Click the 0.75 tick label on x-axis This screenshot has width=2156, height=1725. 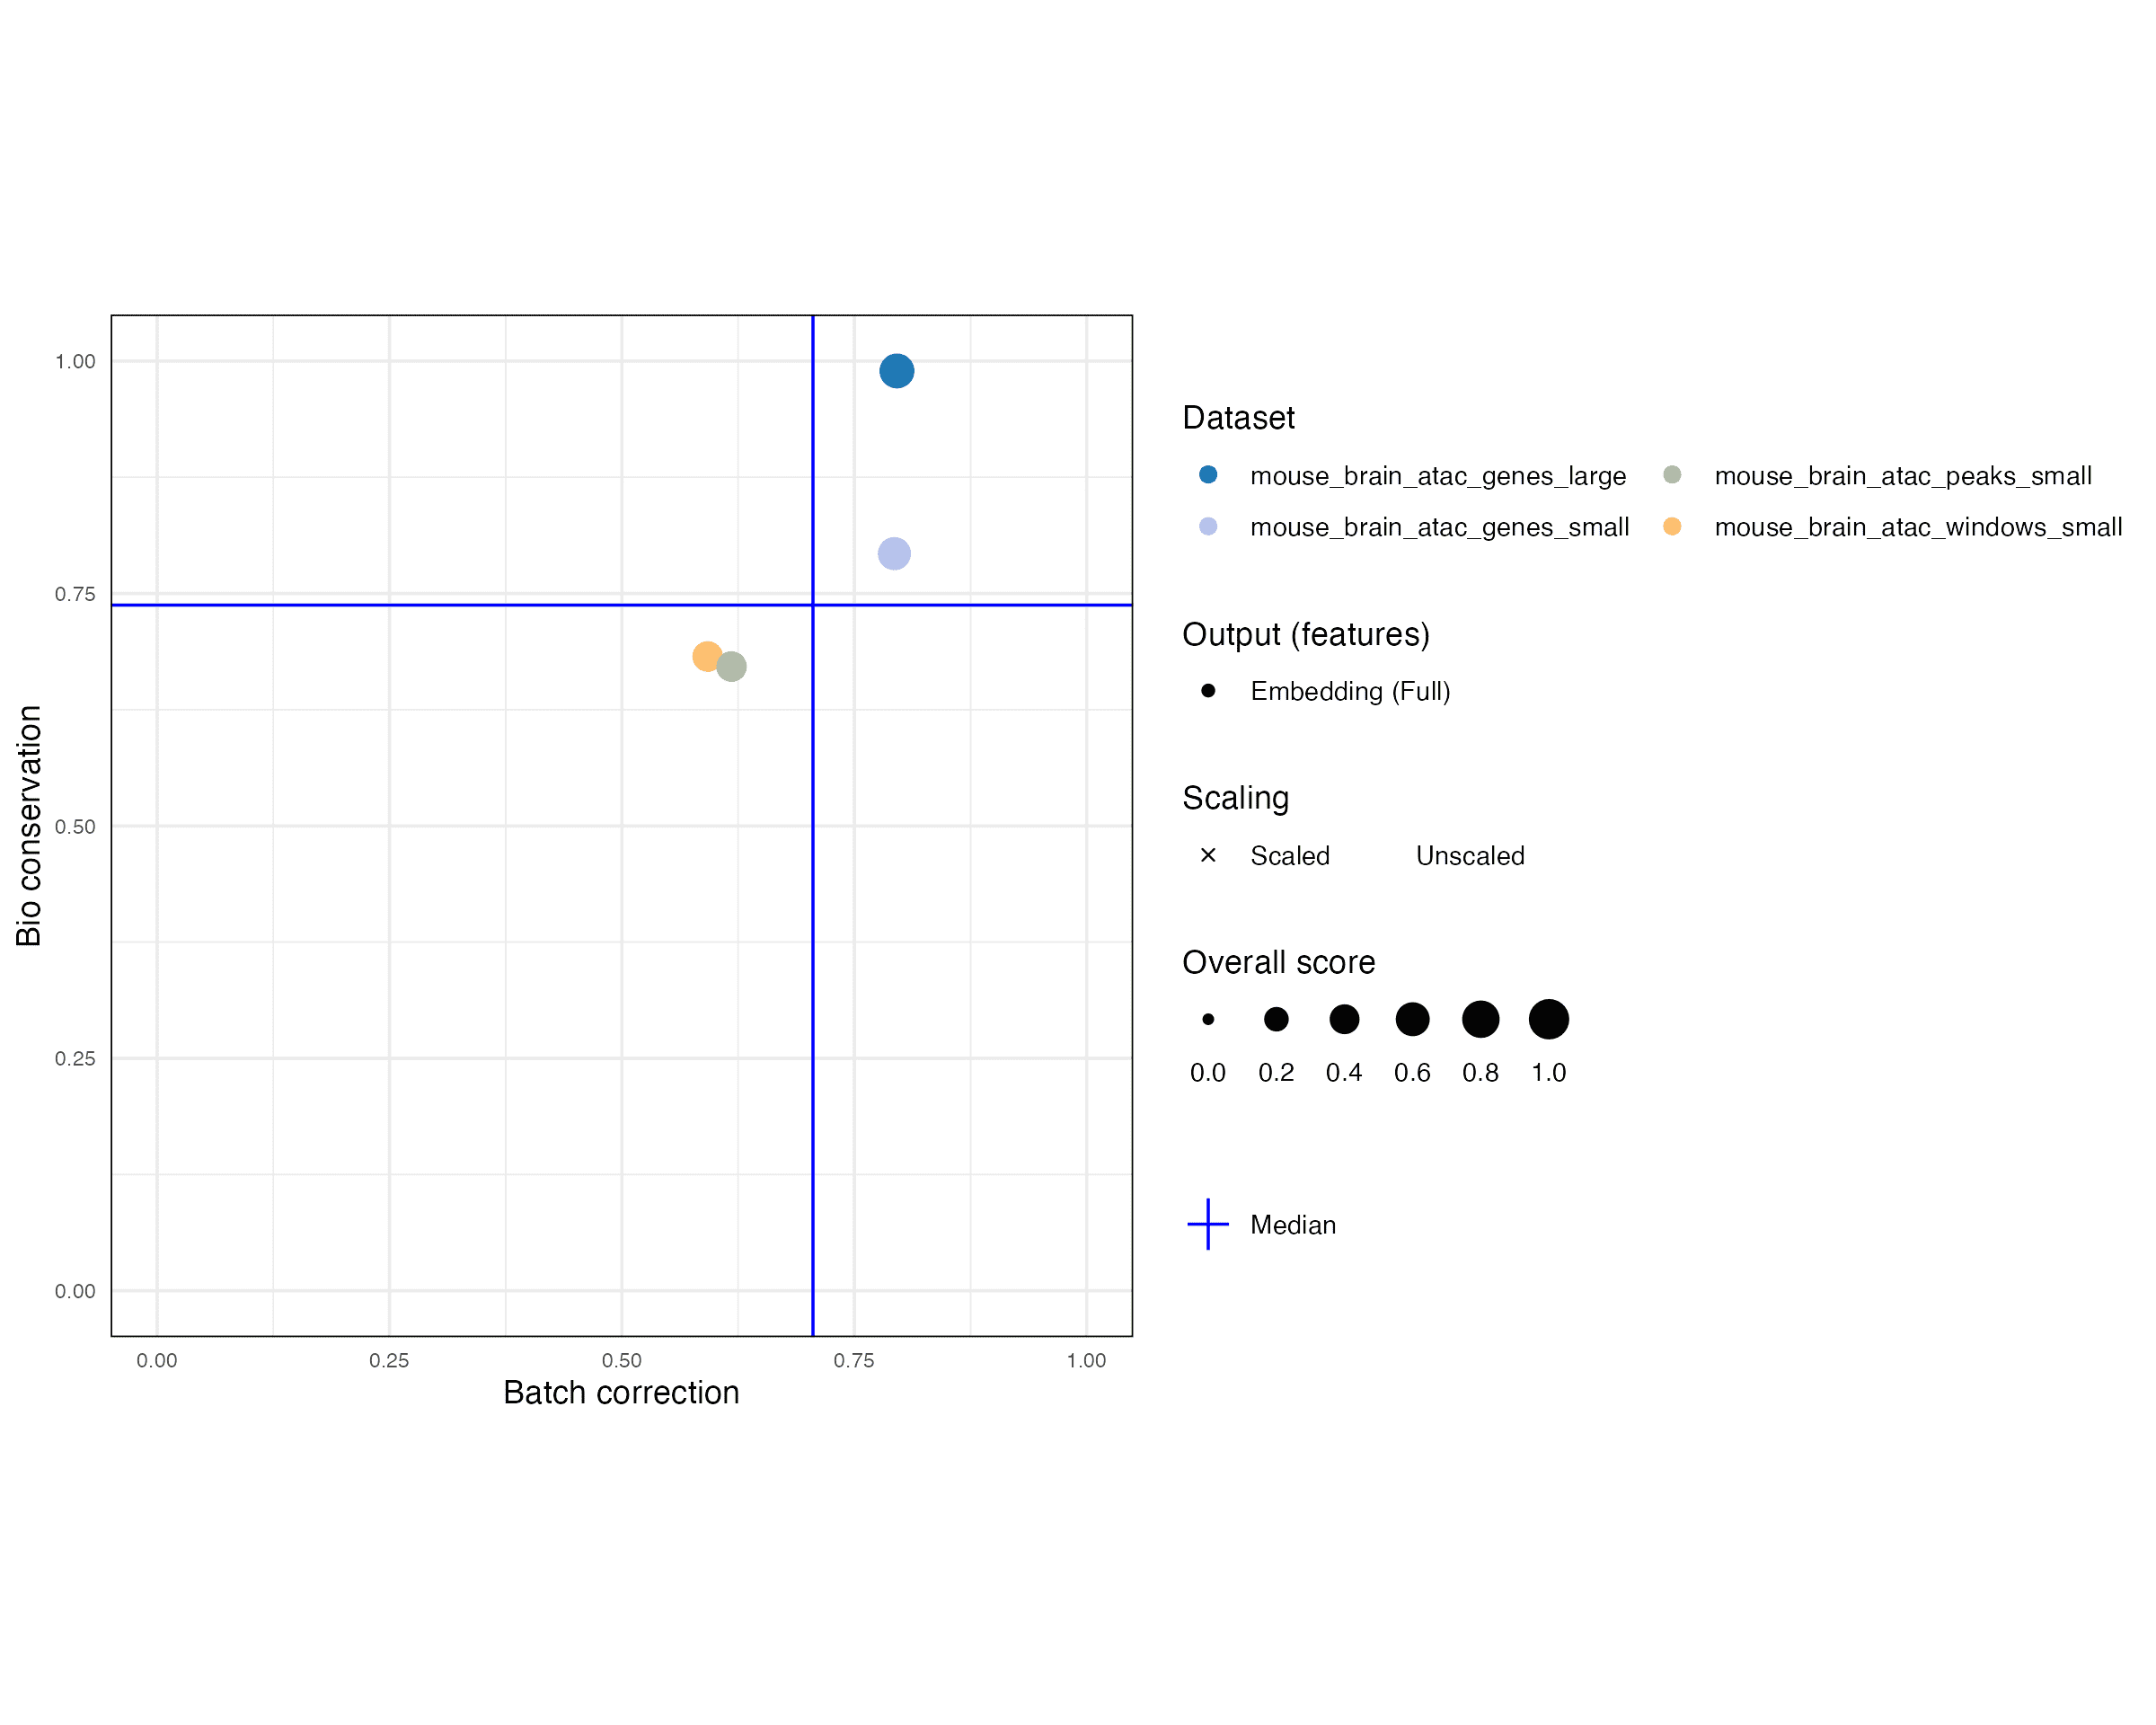[x=854, y=1360]
